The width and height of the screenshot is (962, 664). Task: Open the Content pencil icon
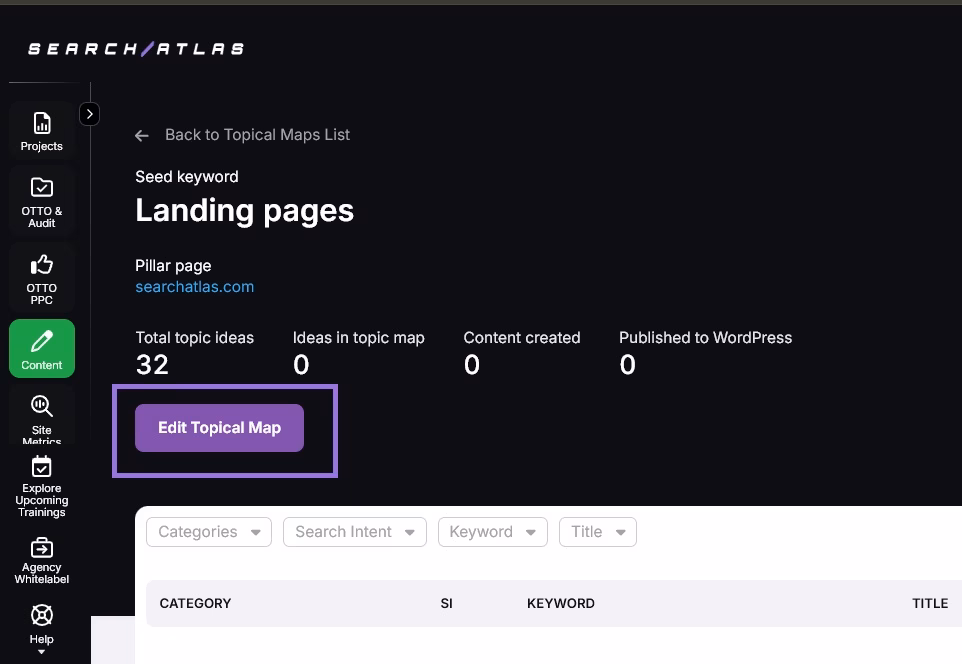(x=42, y=342)
